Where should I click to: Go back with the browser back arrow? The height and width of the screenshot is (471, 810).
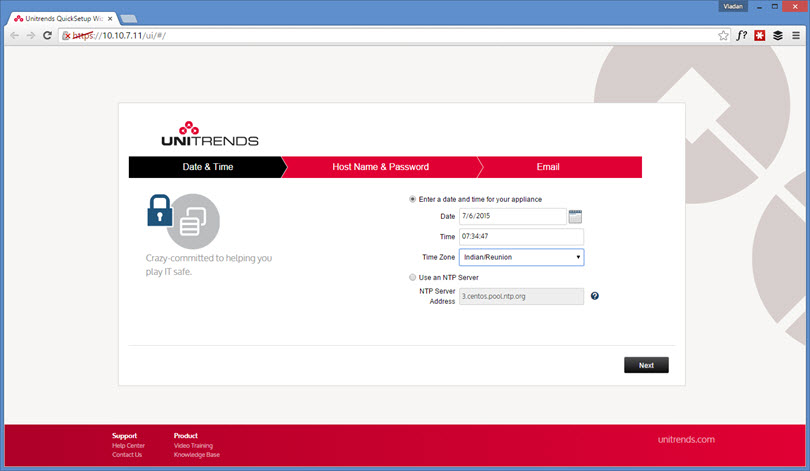point(14,36)
